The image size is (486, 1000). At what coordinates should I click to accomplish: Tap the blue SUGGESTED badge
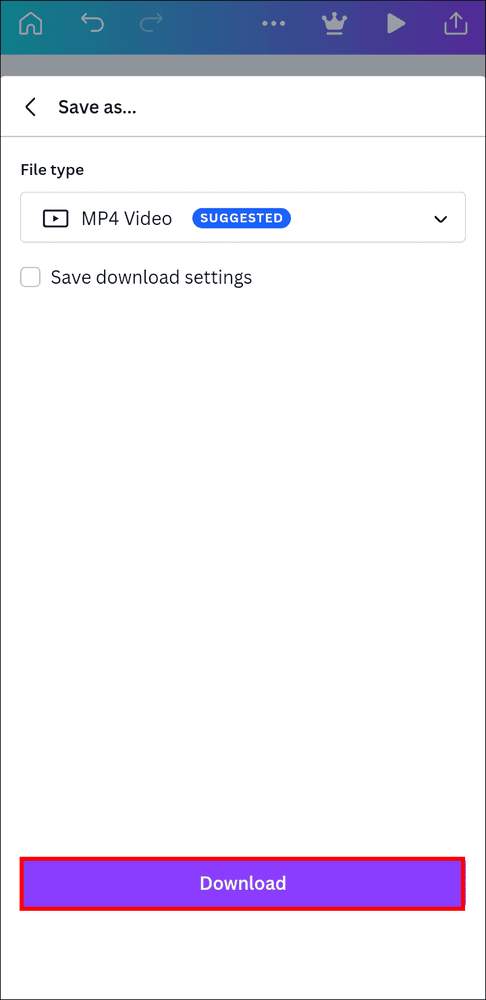(x=242, y=218)
